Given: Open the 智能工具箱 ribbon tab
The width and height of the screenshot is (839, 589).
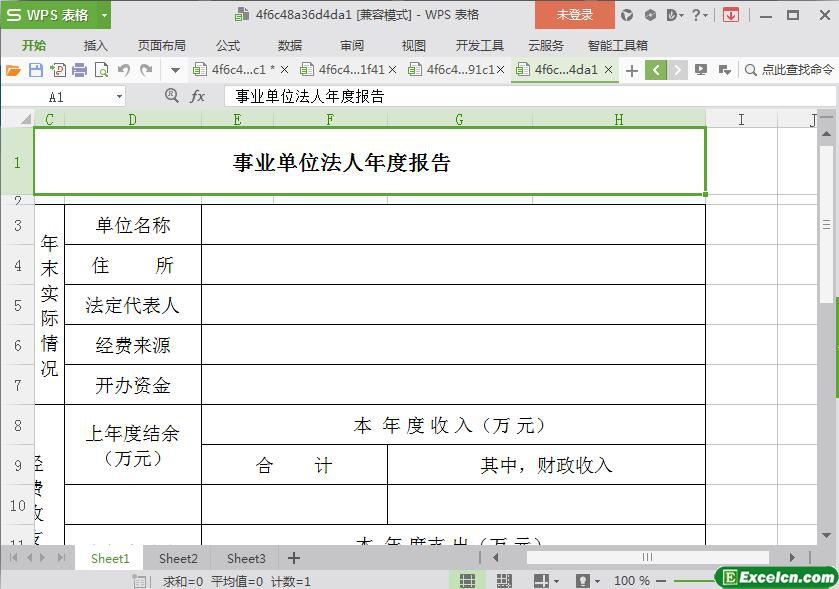Looking at the screenshot, I should (617, 45).
